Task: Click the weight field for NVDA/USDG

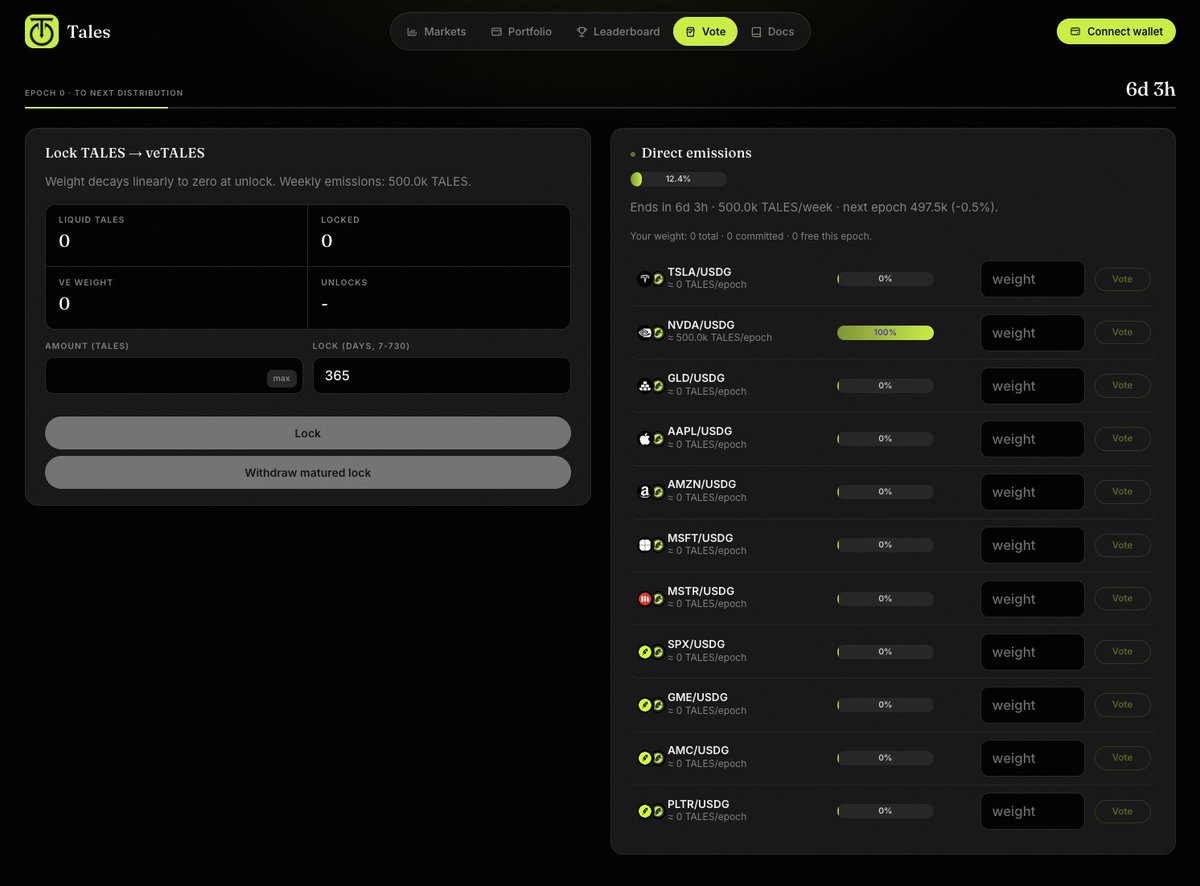Action: [x=1033, y=333]
